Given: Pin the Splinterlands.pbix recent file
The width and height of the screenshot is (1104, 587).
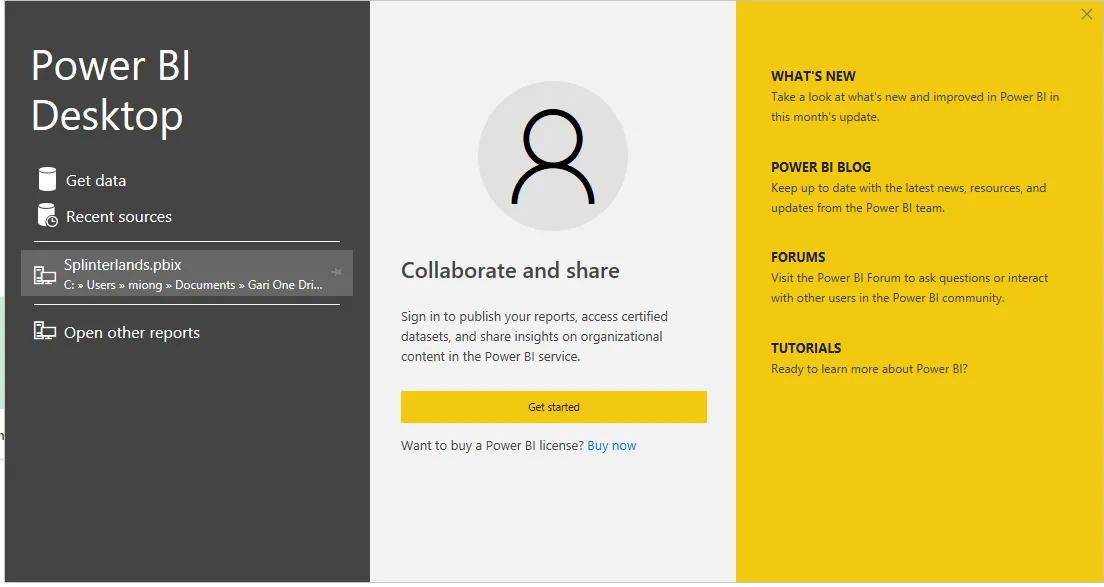Looking at the screenshot, I should pyautogui.click(x=337, y=272).
